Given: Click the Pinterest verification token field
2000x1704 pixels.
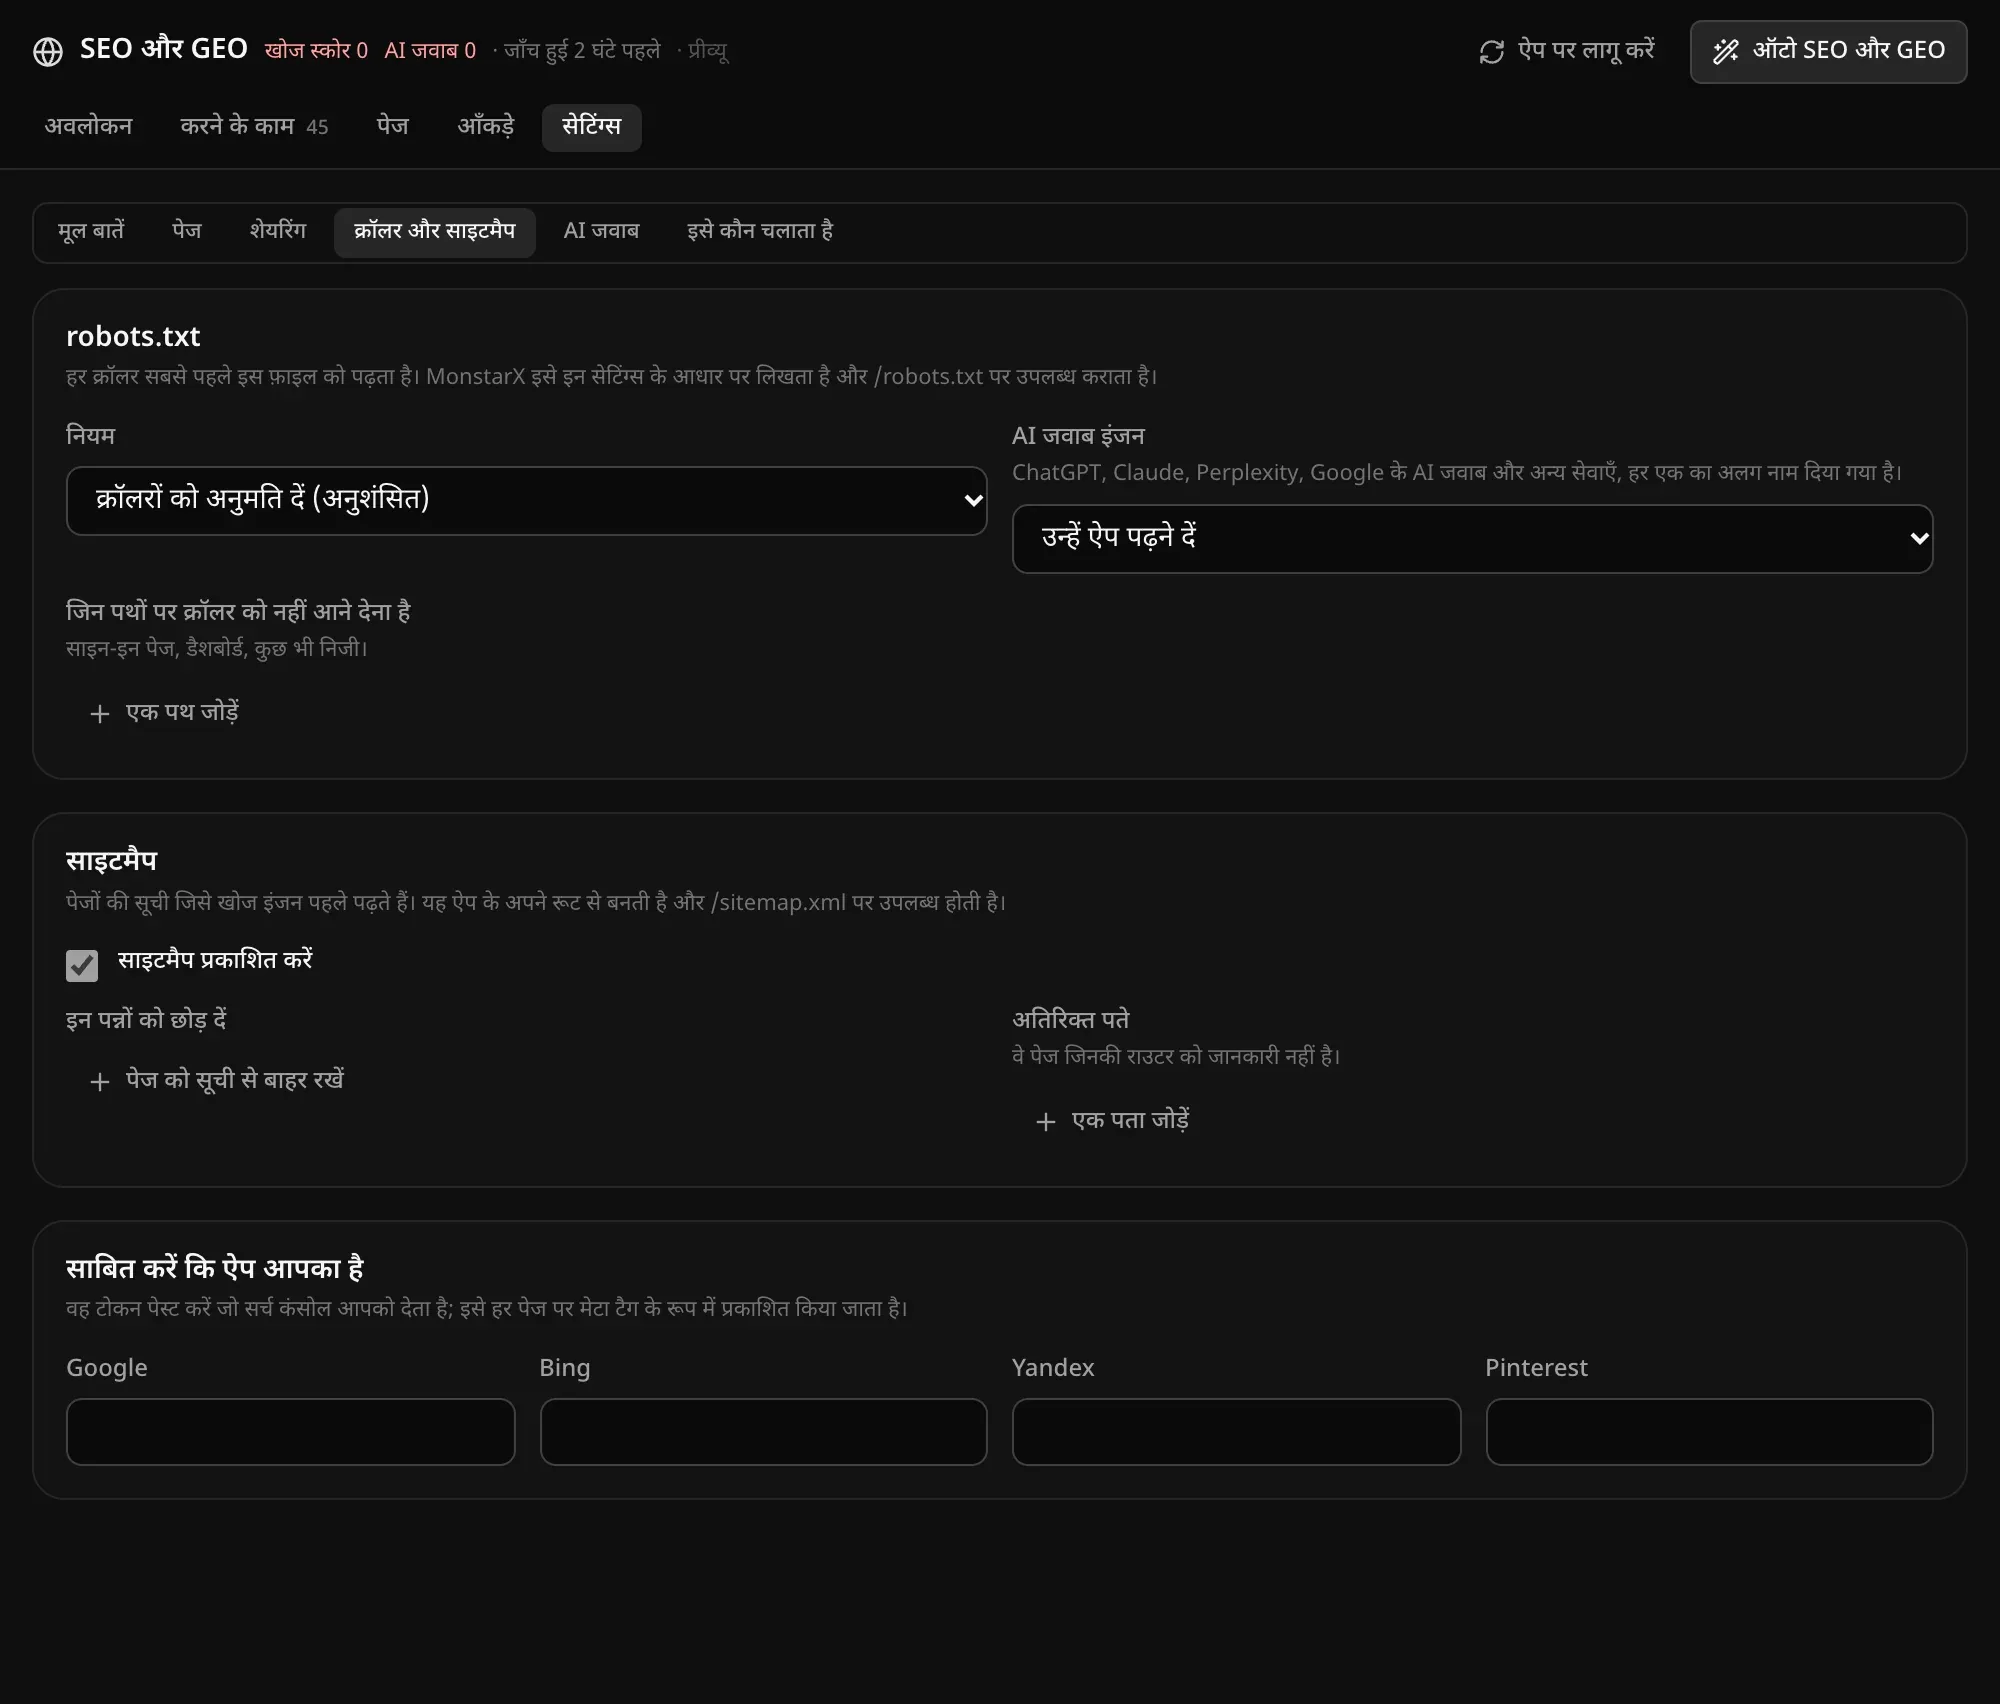Looking at the screenshot, I should click(1709, 1432).
